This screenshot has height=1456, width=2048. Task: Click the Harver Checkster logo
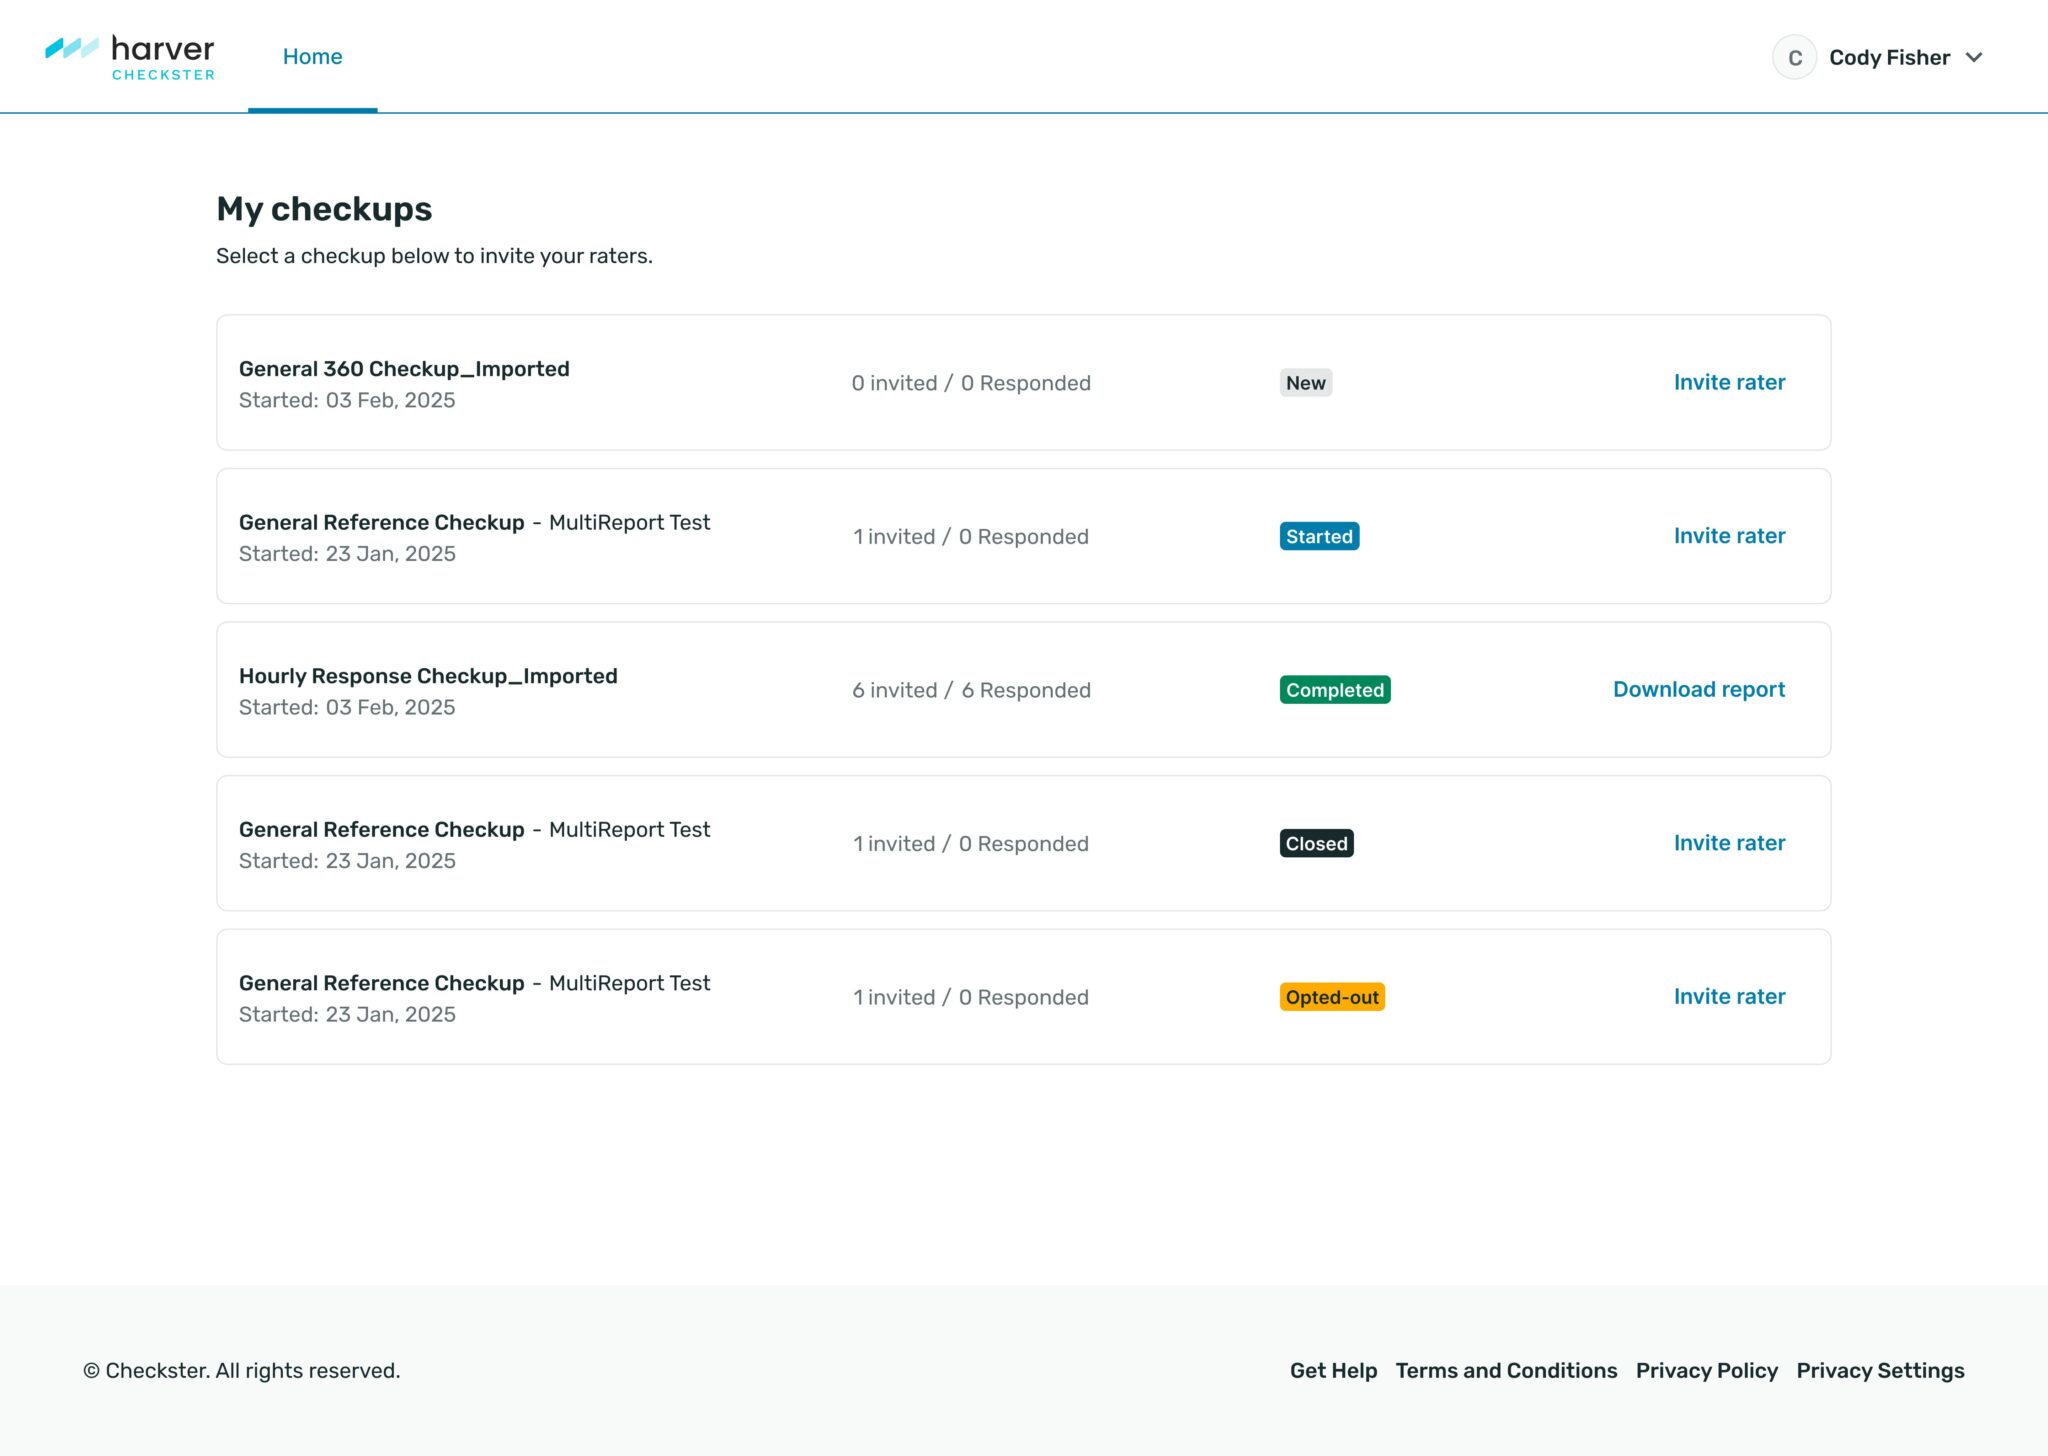coord(130,56)
